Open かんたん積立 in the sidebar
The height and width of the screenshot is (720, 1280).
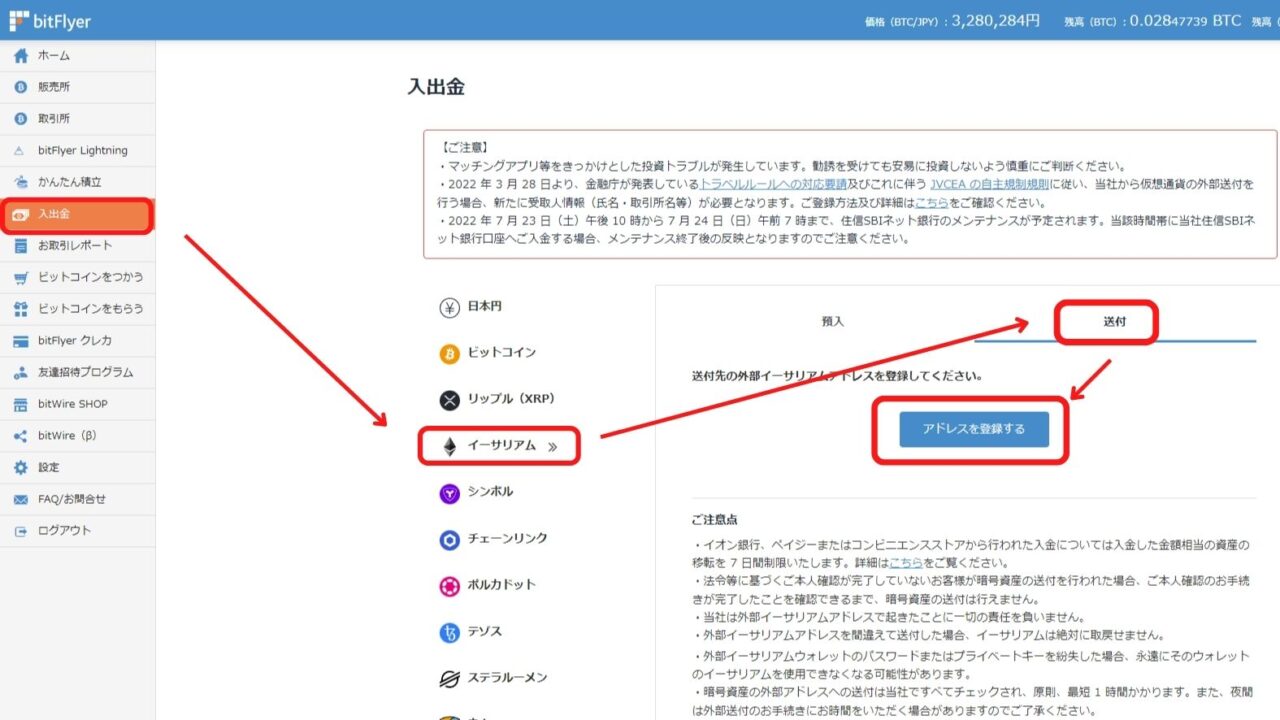[x=78, y=182]
